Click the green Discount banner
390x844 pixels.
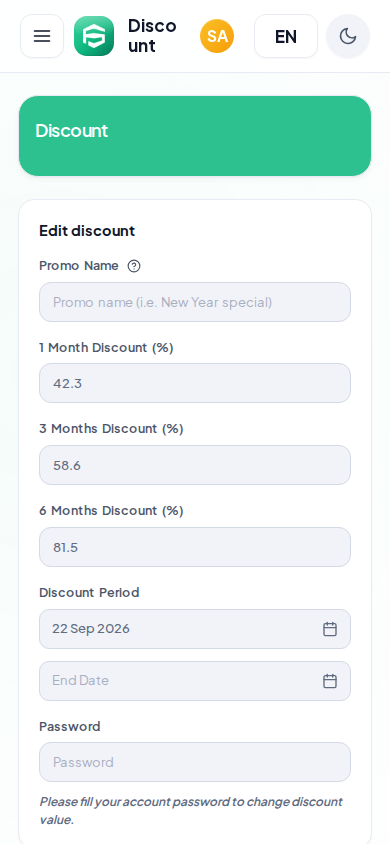pyautogui.click(x=195, y=136)
